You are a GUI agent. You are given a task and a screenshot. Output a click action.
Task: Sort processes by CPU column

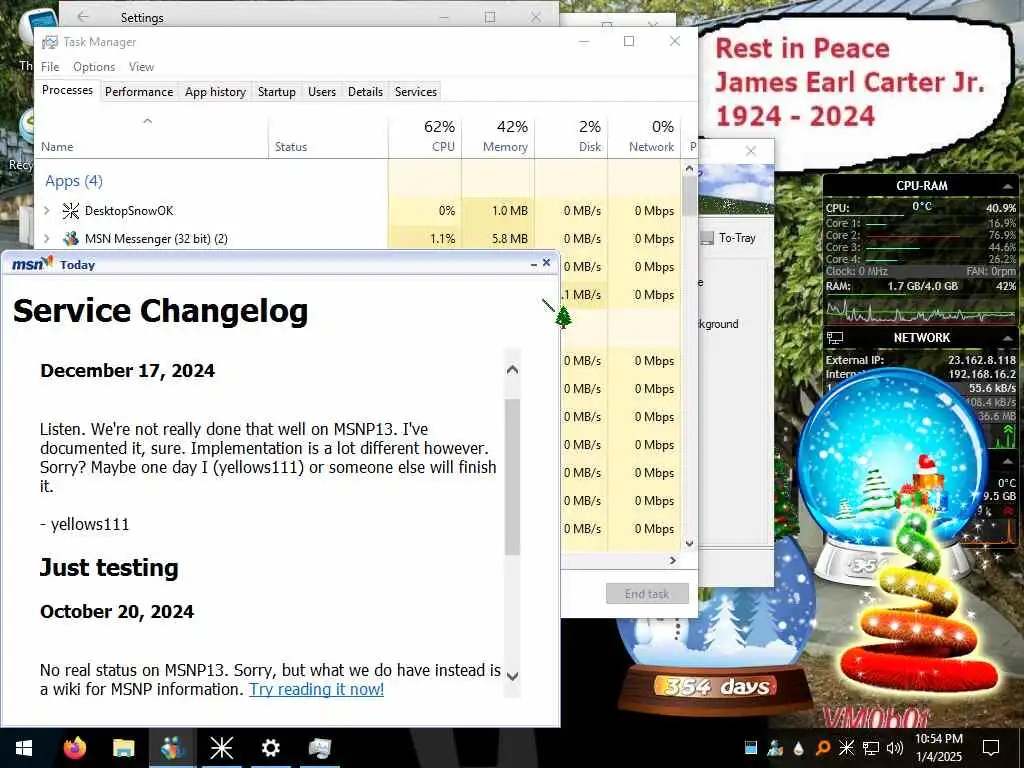pyautogui.click(x=425, y=136)
